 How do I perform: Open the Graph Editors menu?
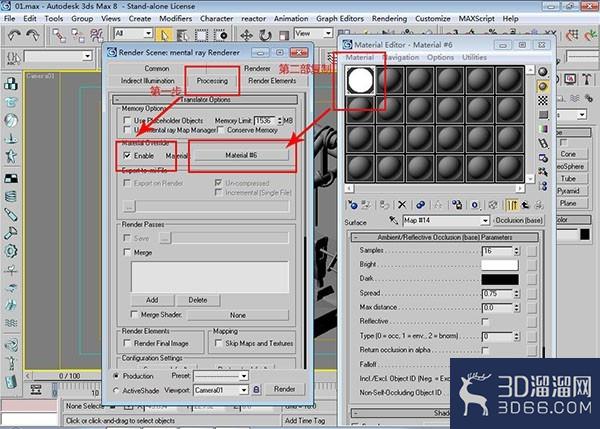click(340, 18)
